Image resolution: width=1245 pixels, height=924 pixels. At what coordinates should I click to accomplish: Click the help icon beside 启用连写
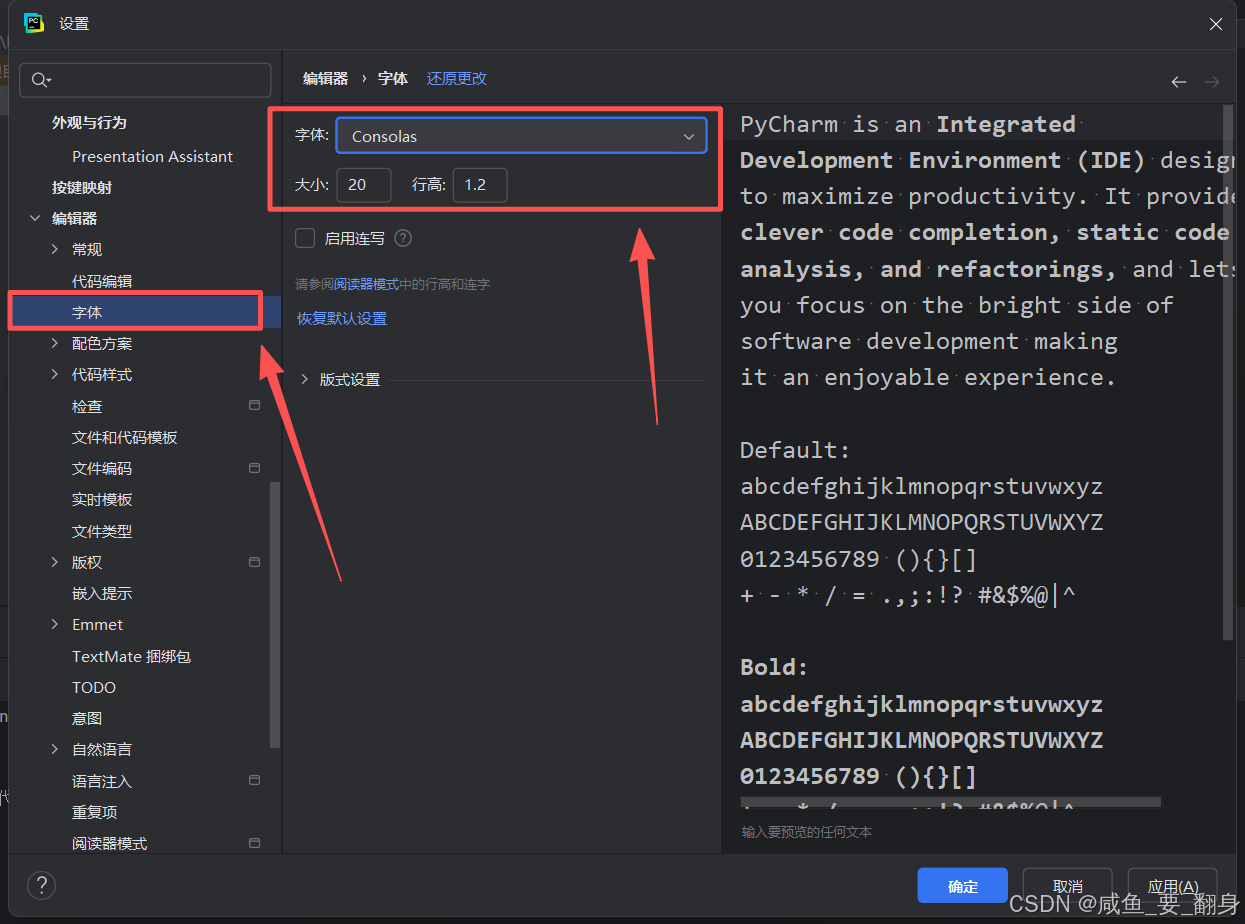coord(403,238)
